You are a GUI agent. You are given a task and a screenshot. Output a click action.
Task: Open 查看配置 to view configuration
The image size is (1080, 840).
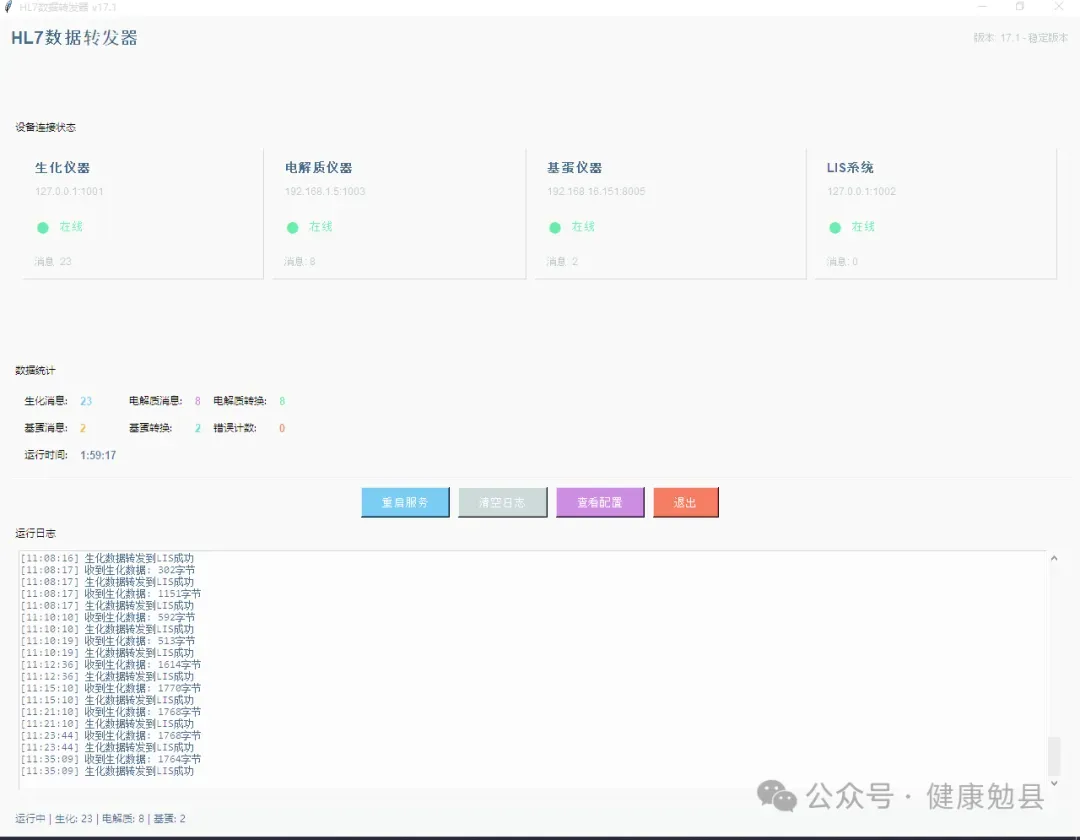click(600, 503)
